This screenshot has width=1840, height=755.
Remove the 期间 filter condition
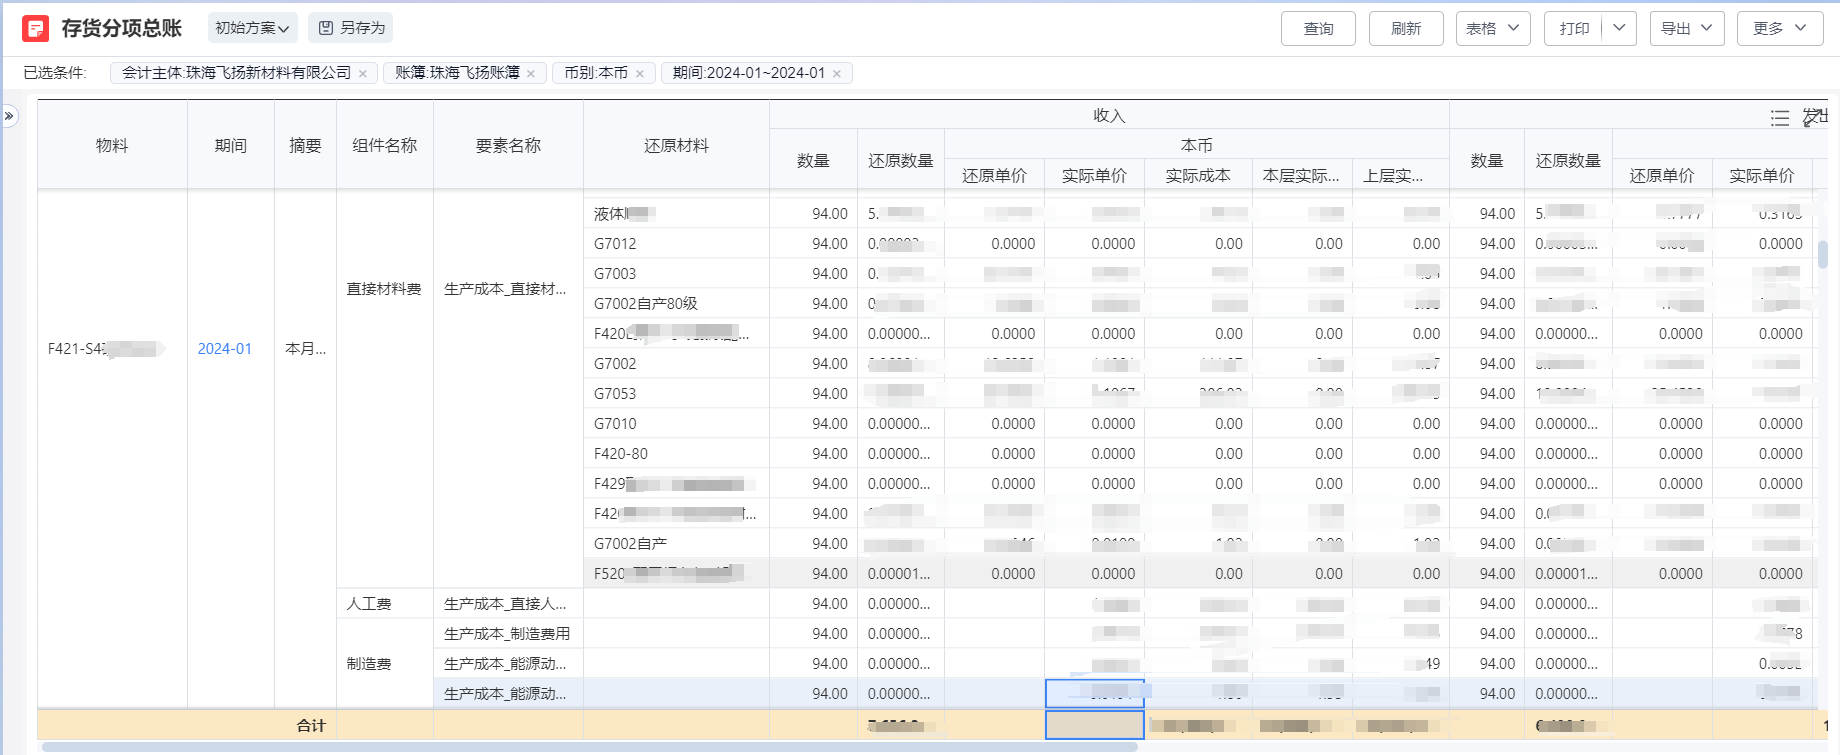click(x=837, y=73)
